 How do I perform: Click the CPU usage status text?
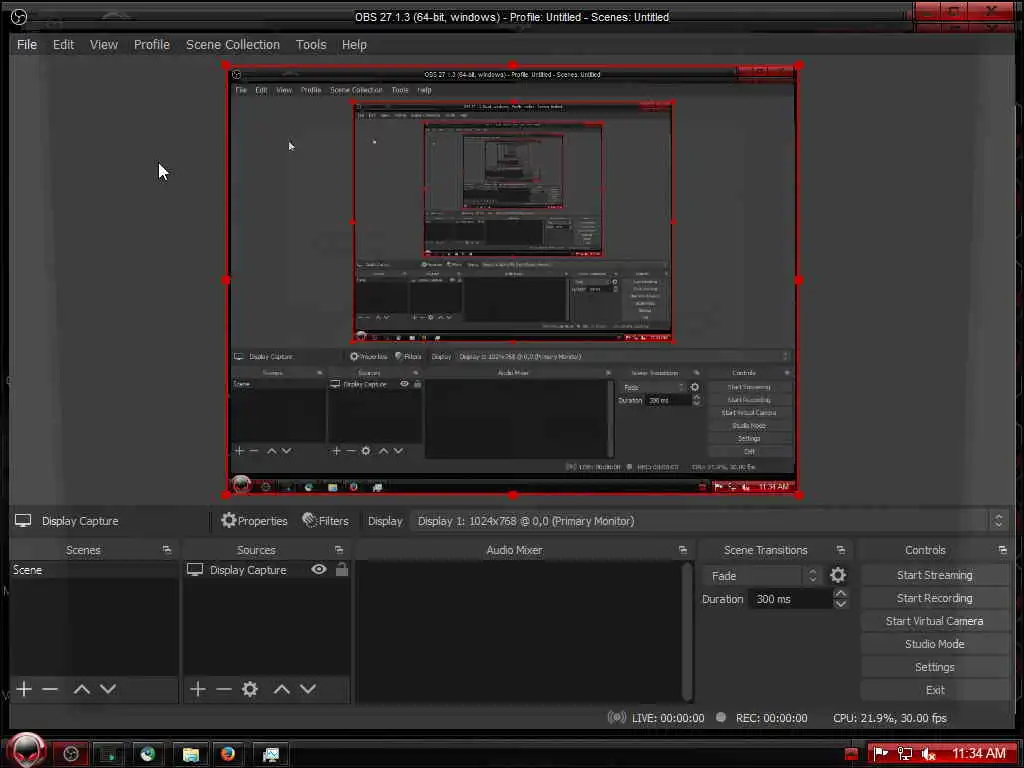889,718
